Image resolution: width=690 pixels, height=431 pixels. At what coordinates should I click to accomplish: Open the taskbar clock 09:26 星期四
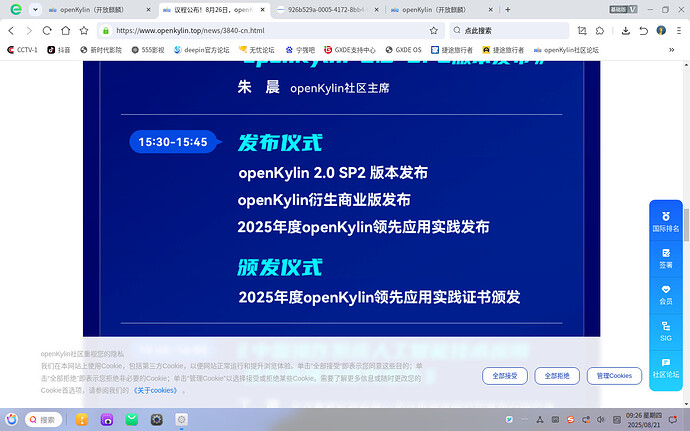644,420
